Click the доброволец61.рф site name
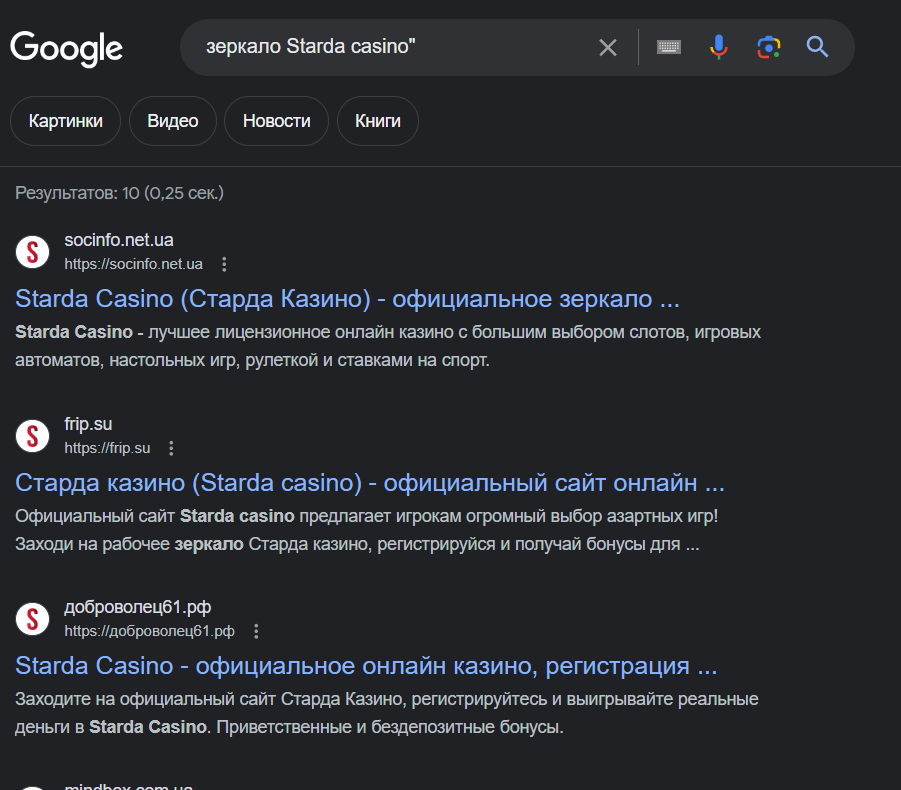The height and width of the screenshot is (790, 901). click(137, 607)
